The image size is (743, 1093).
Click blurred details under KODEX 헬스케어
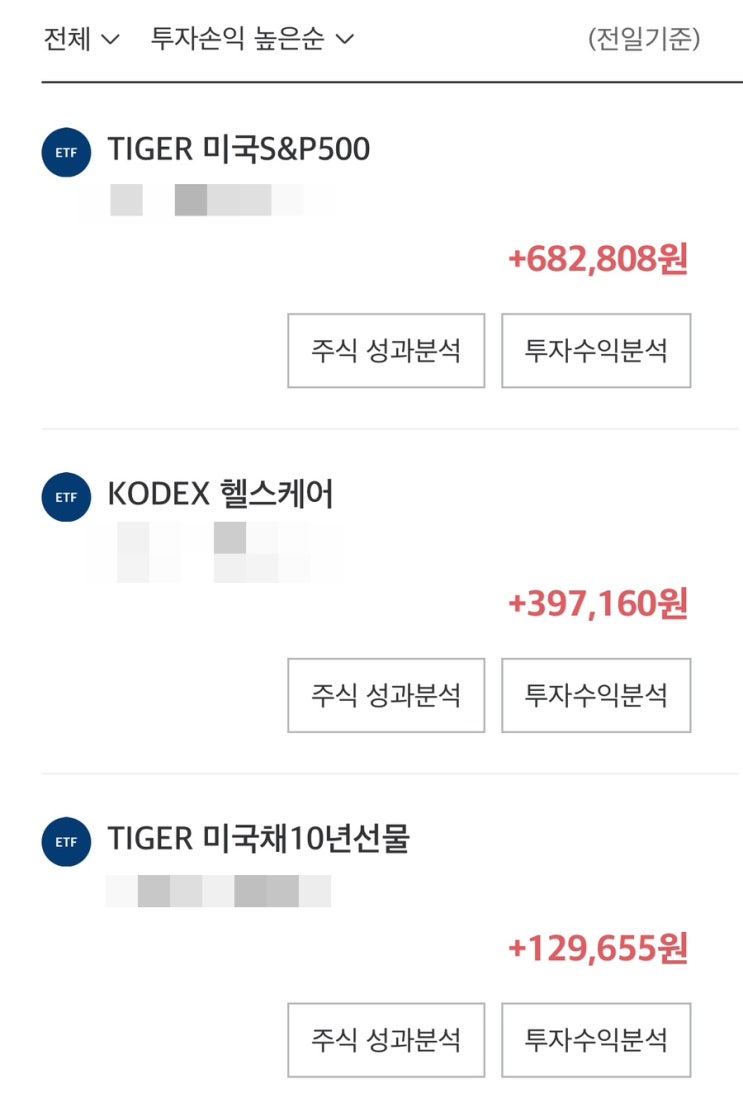coord(212,552)
